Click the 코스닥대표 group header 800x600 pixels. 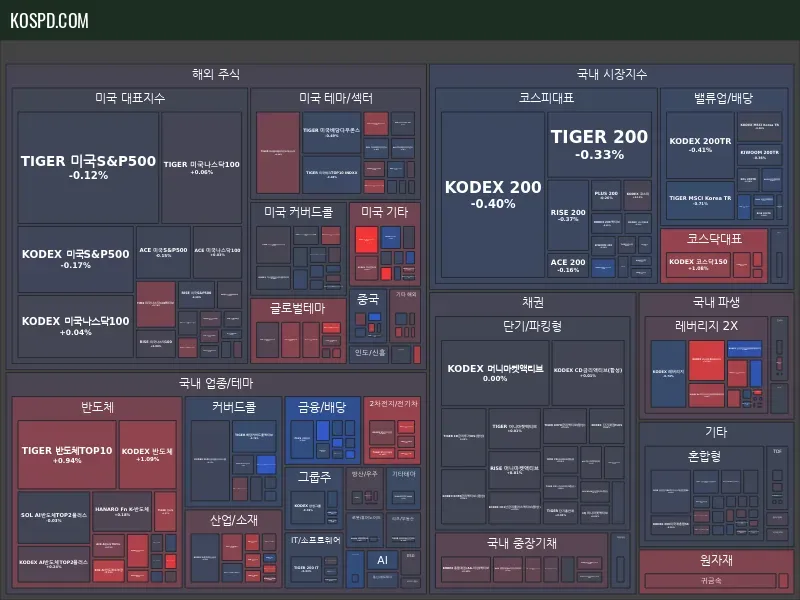click(x=714, y=239)
